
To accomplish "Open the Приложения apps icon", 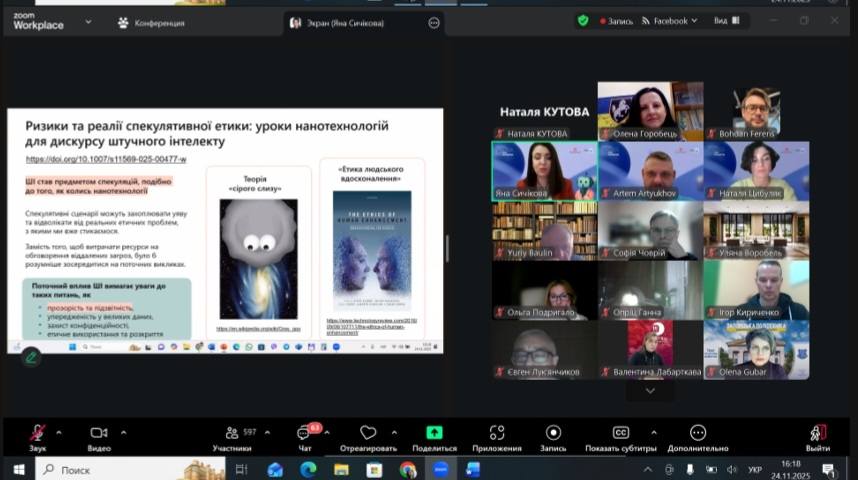I will 496,433.
